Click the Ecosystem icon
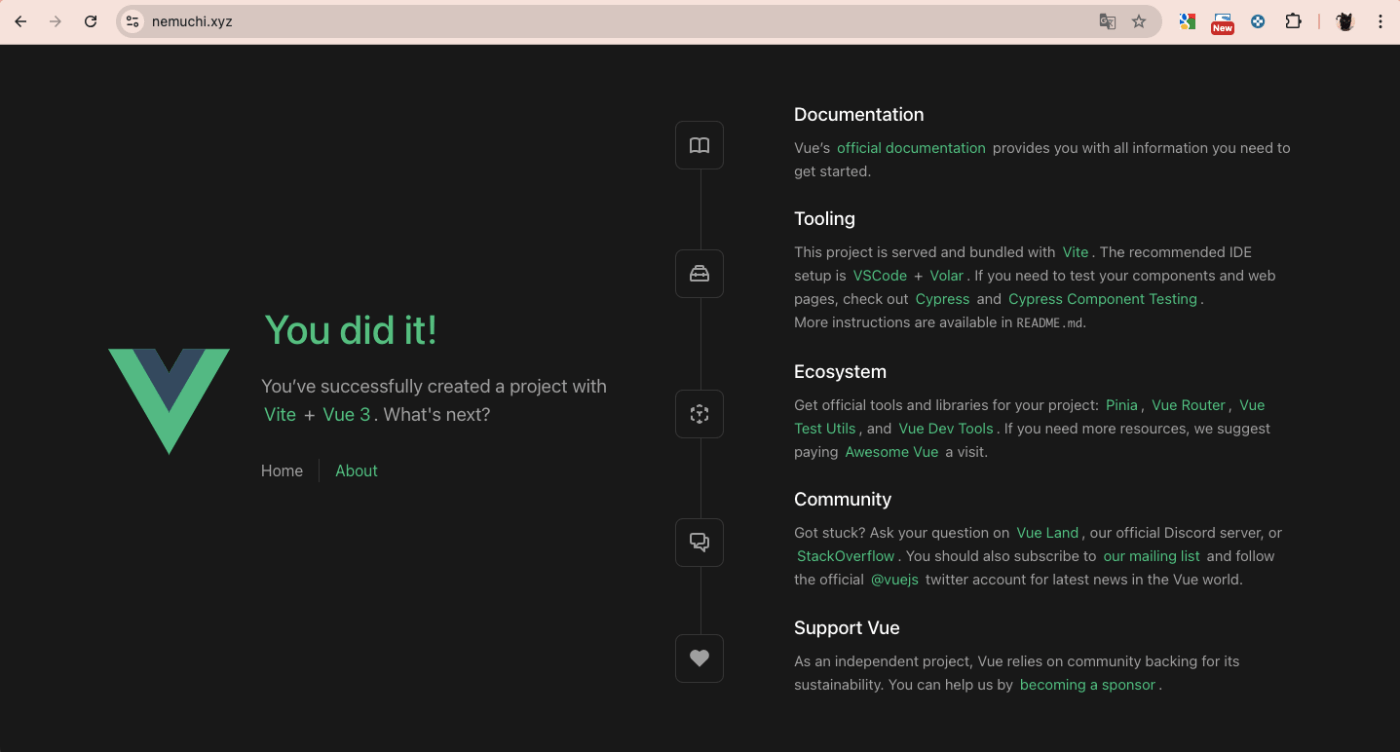The image size is (1400, 752). click(x=699, y=413)
